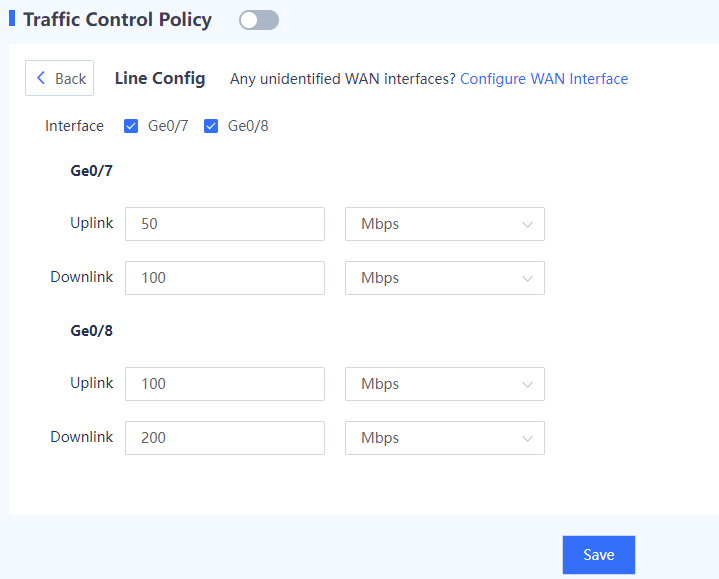This screenshot has width=719, height=579.
Task: Uncheck the Ge0/8 interface checkbox
Action: 211,126
